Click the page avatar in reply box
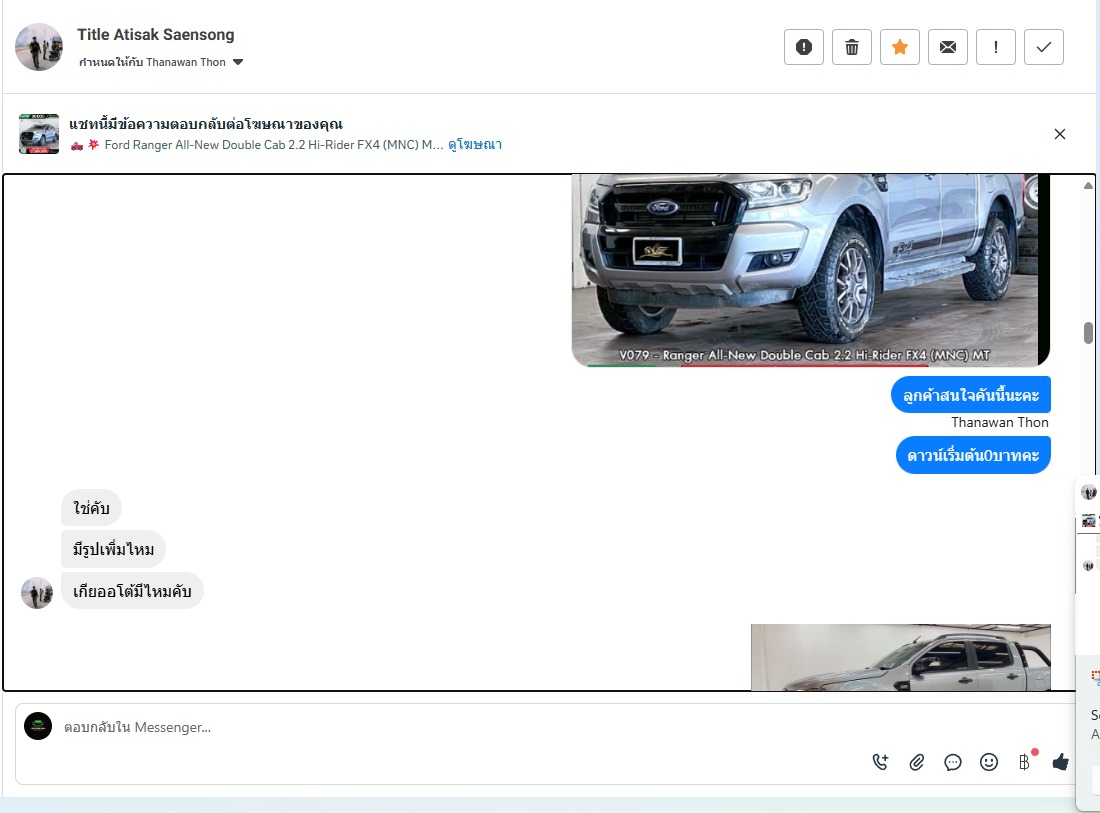Image resolution: width=1100 pixels, height=813 pixels. click(x=38, y=726)
